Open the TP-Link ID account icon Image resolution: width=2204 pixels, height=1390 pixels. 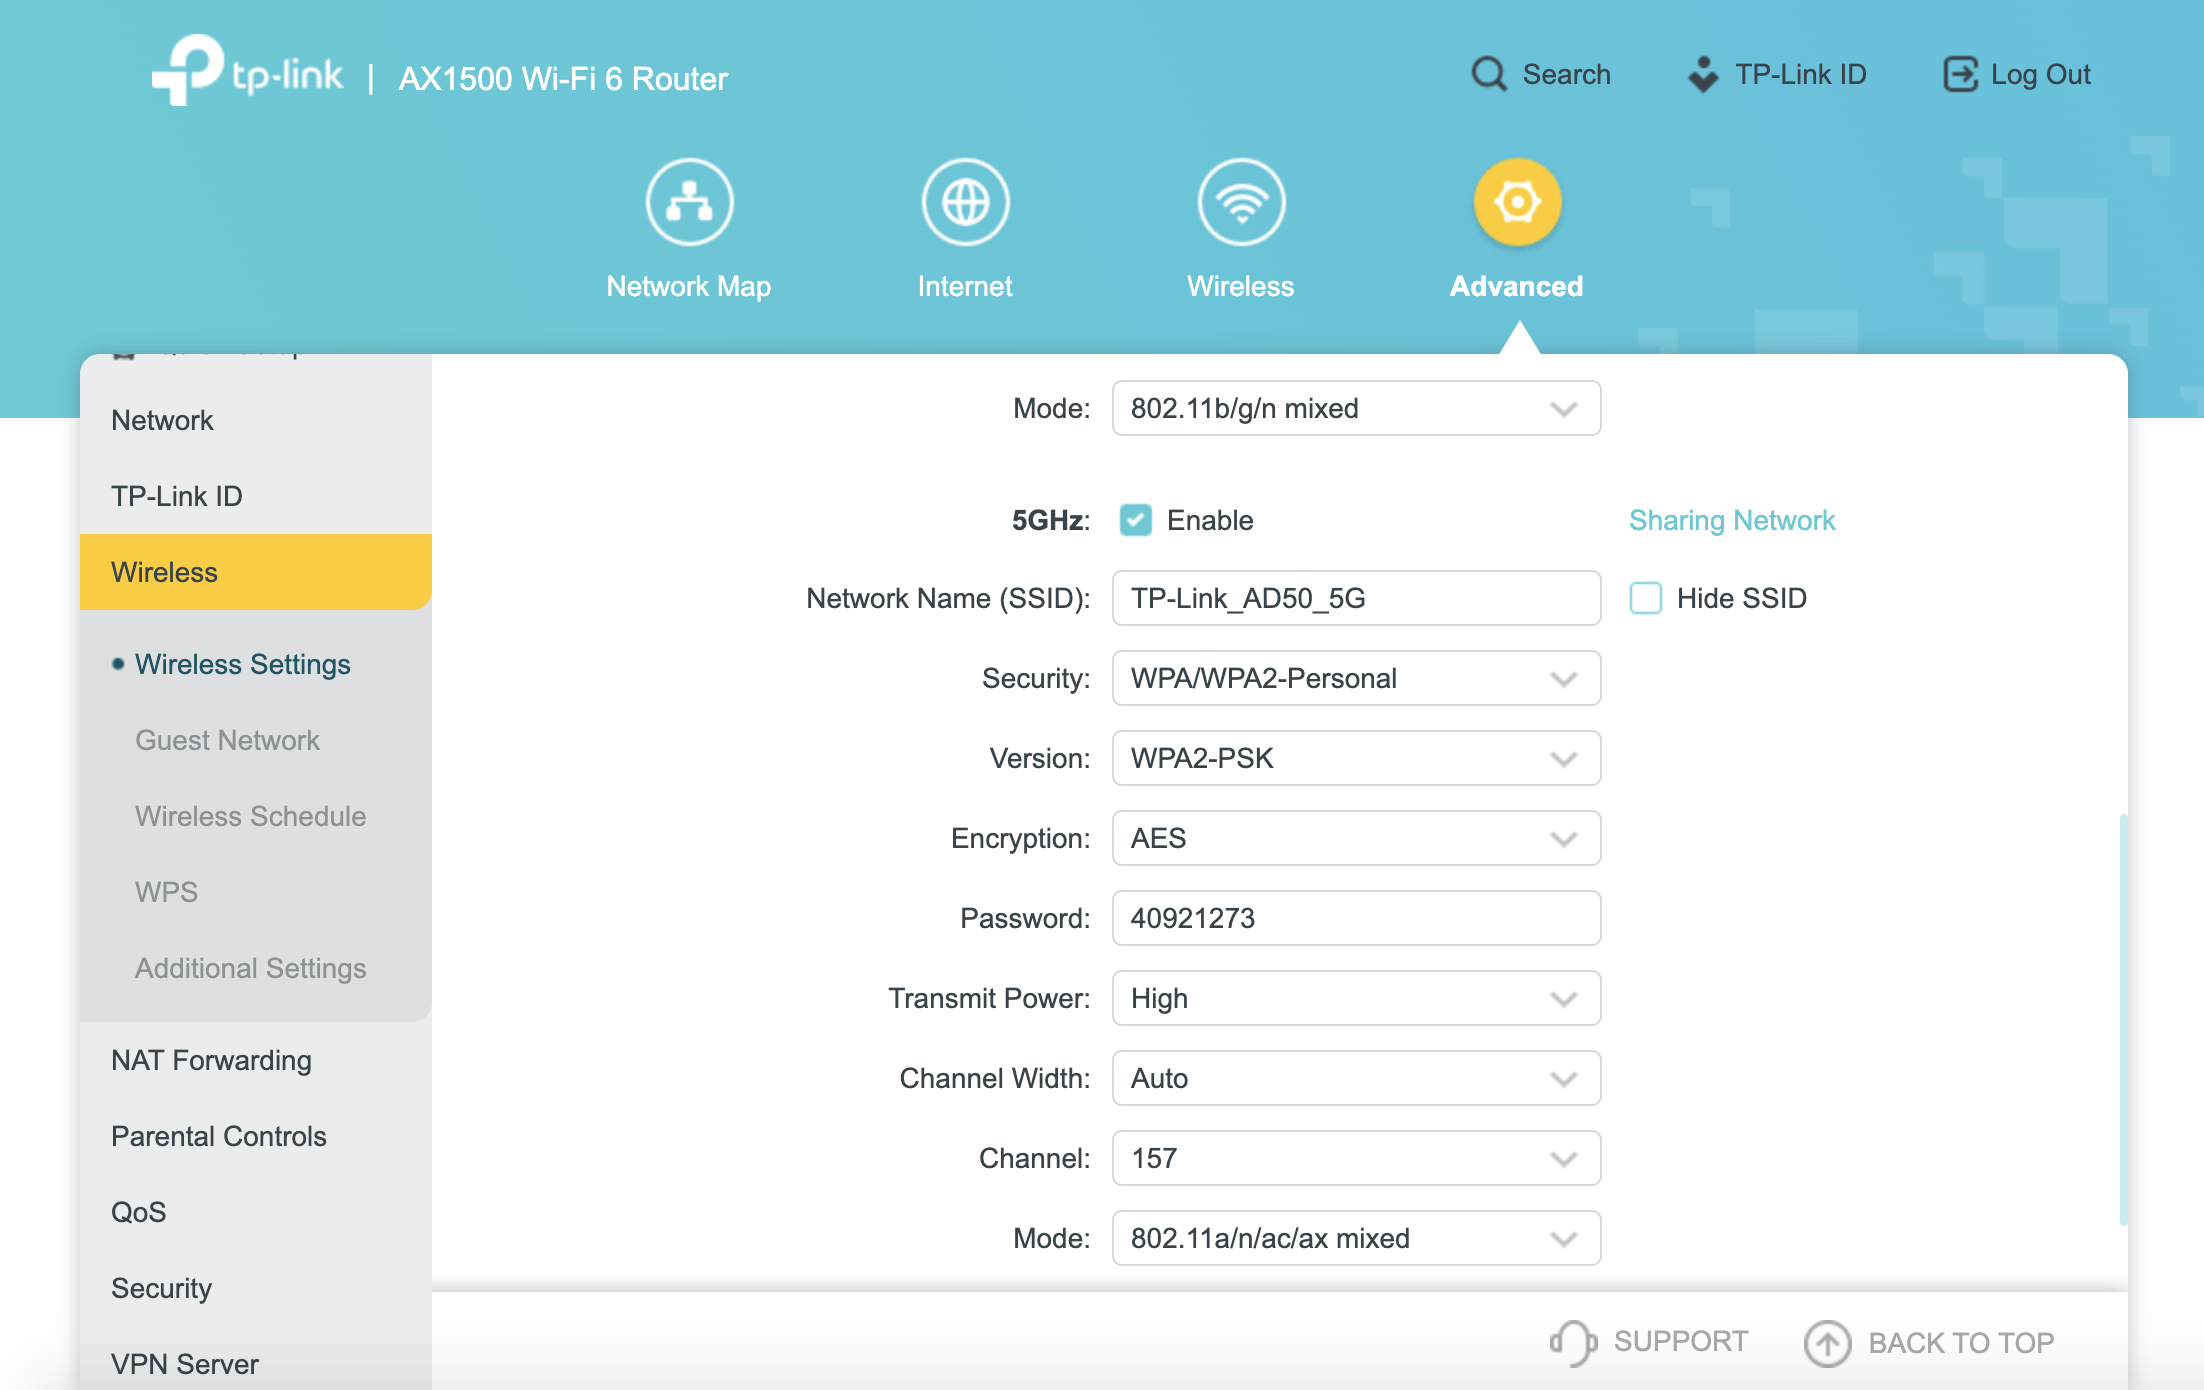pyautogui.click(x=1703, y=74)
